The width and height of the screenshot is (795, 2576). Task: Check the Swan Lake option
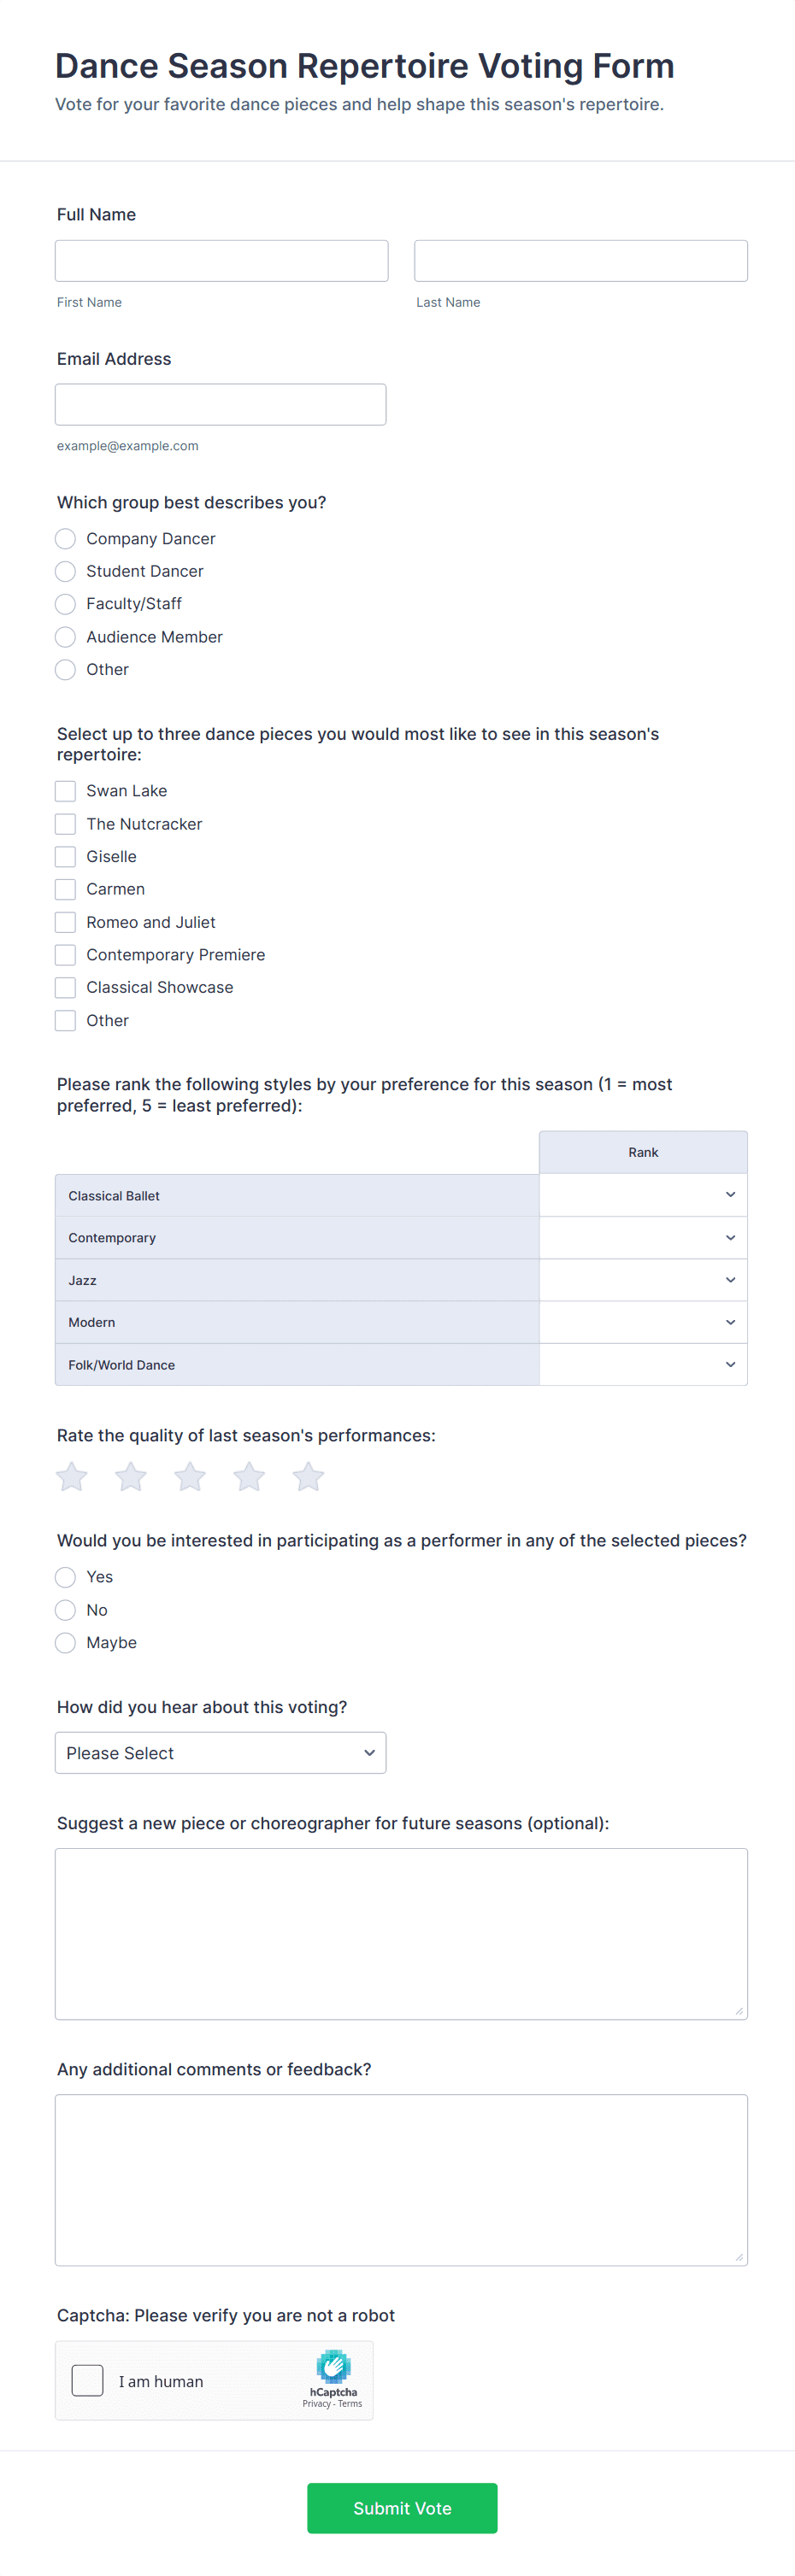[66, 791]
